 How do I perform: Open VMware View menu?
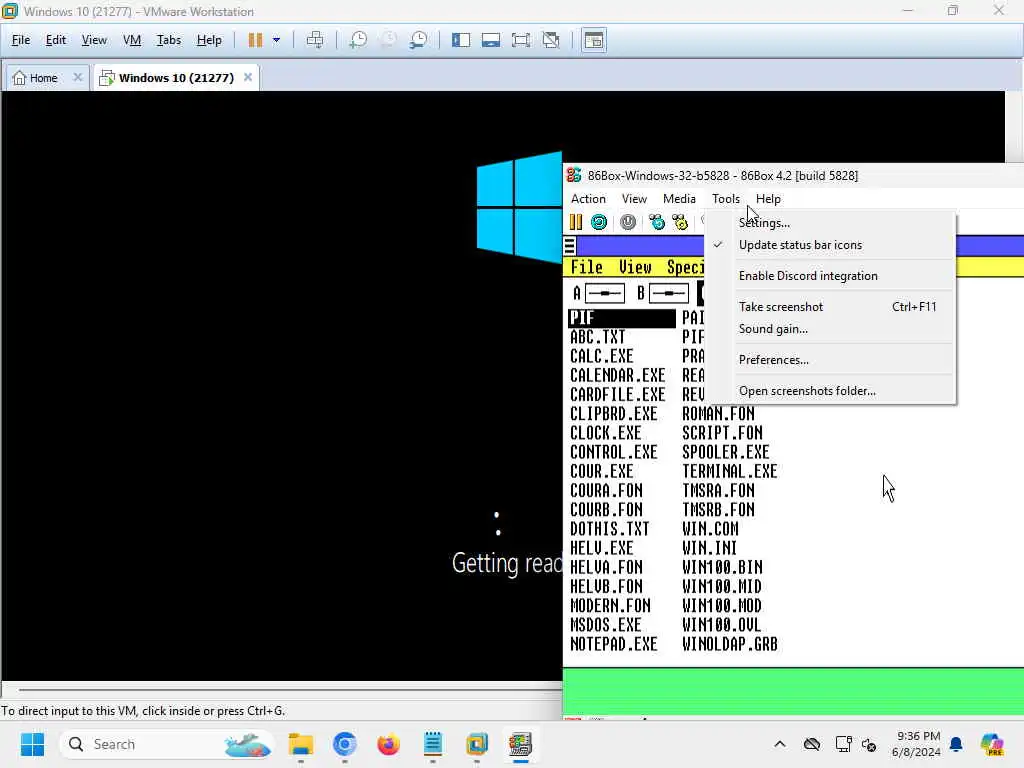94,40
